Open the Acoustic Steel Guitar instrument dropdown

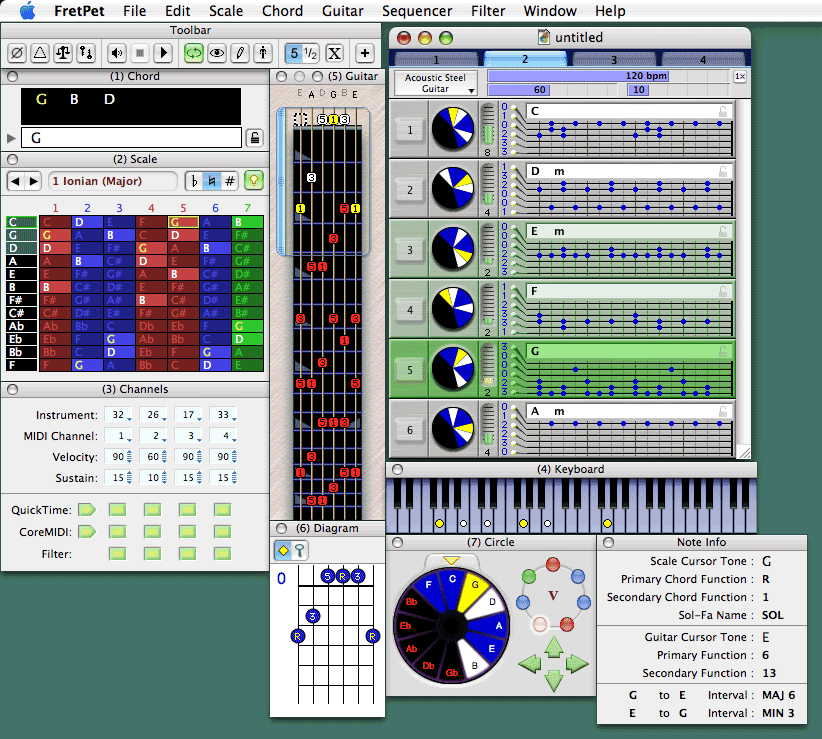[x=436, y=83]
